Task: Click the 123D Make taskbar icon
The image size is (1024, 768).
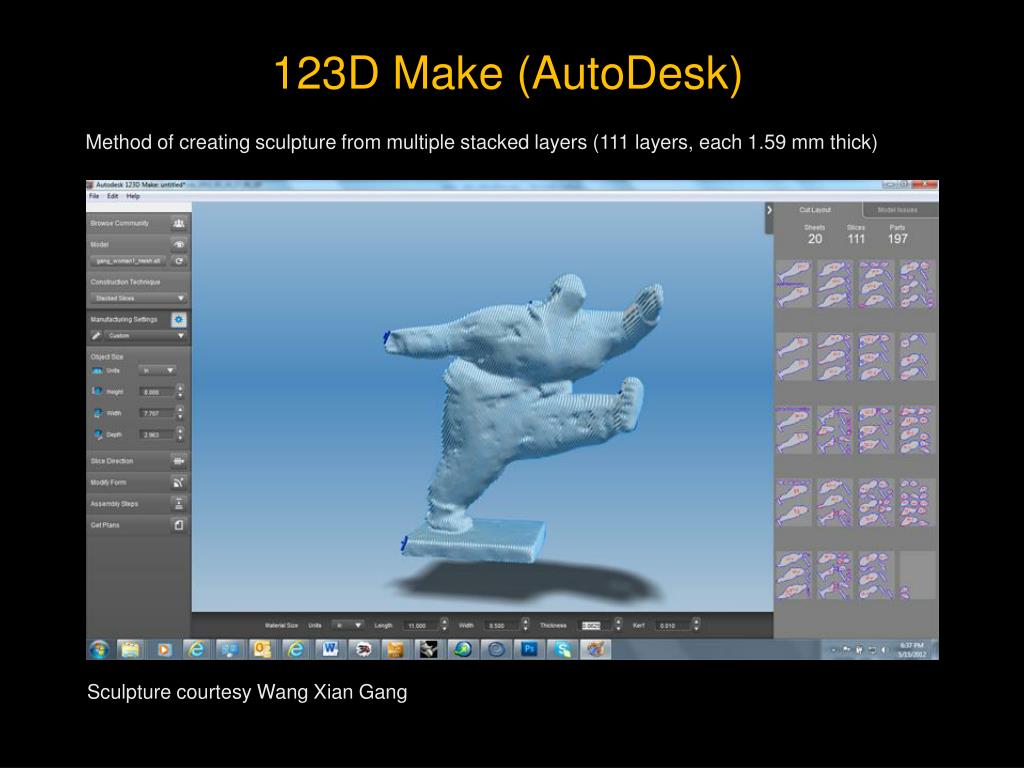Action: (x=595, y=649)
